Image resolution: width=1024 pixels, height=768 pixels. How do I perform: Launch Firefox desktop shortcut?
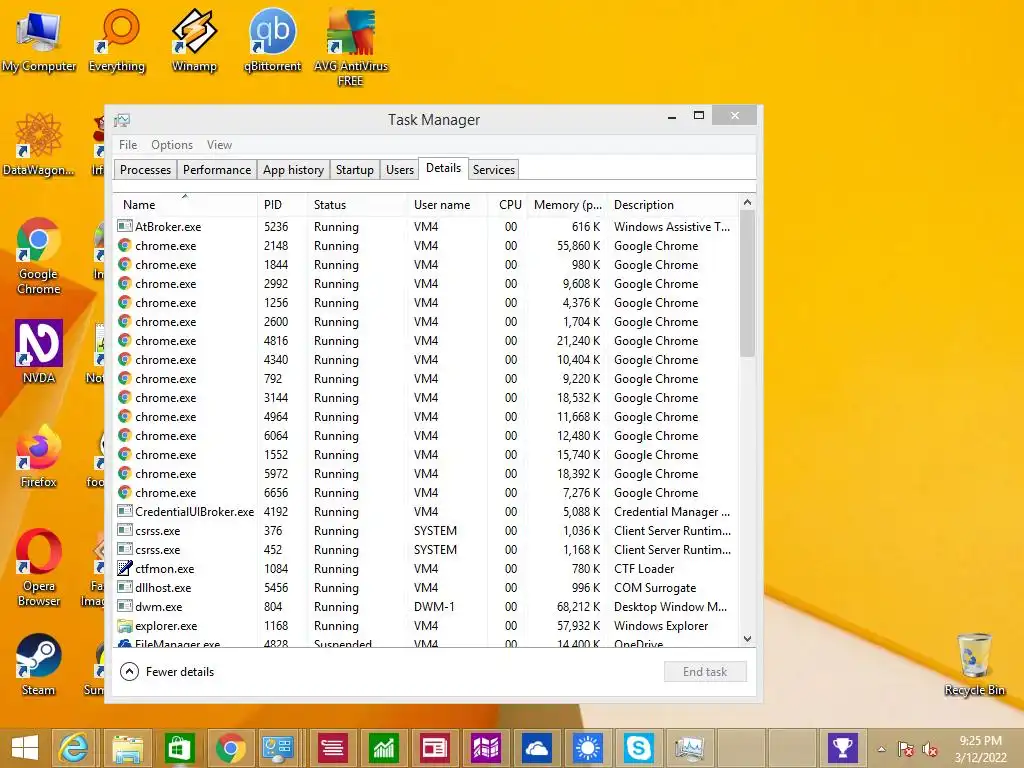tap(39, 456)
